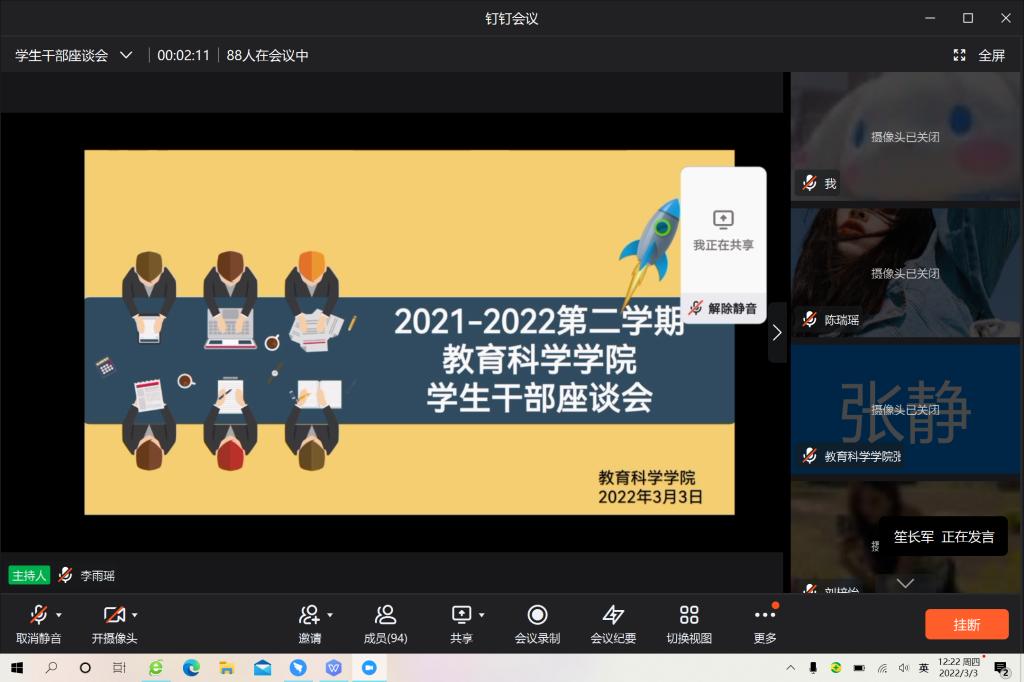The image size is (1024, 682).
Task: Click the 88人在会议中 participant count
Action: point(267,56)
